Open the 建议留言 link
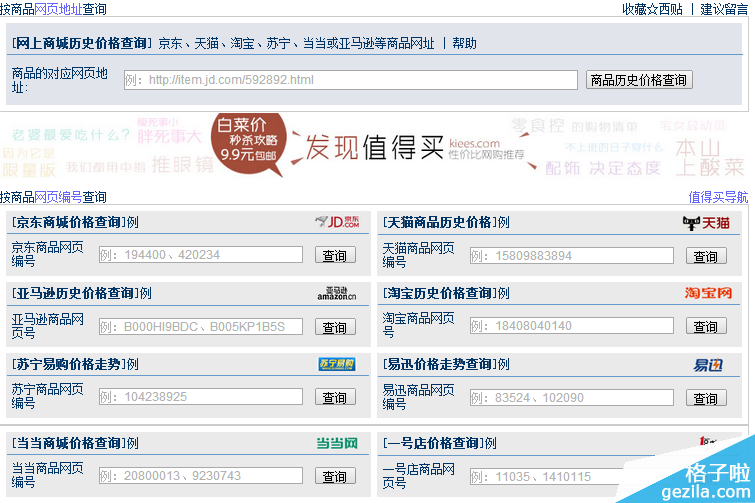Screen dimensions: 755x503 [724, 9]
